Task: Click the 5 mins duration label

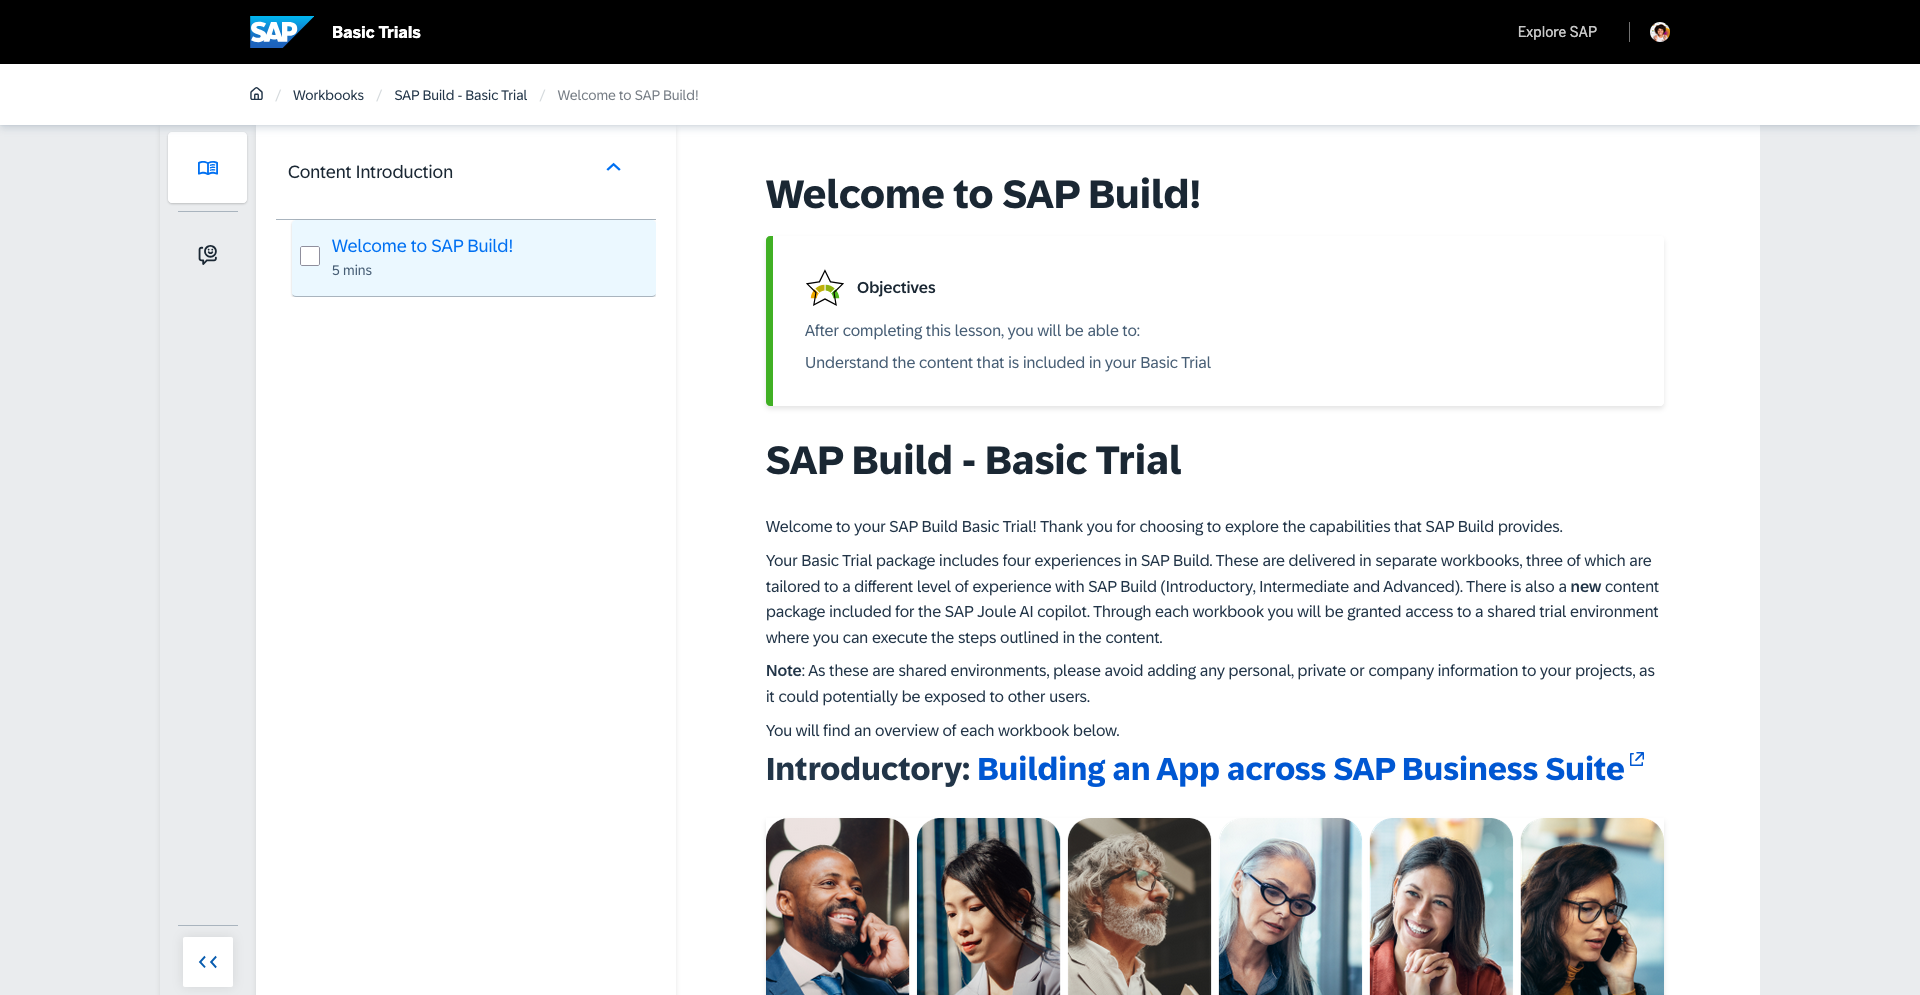Action: coord(352,270)
